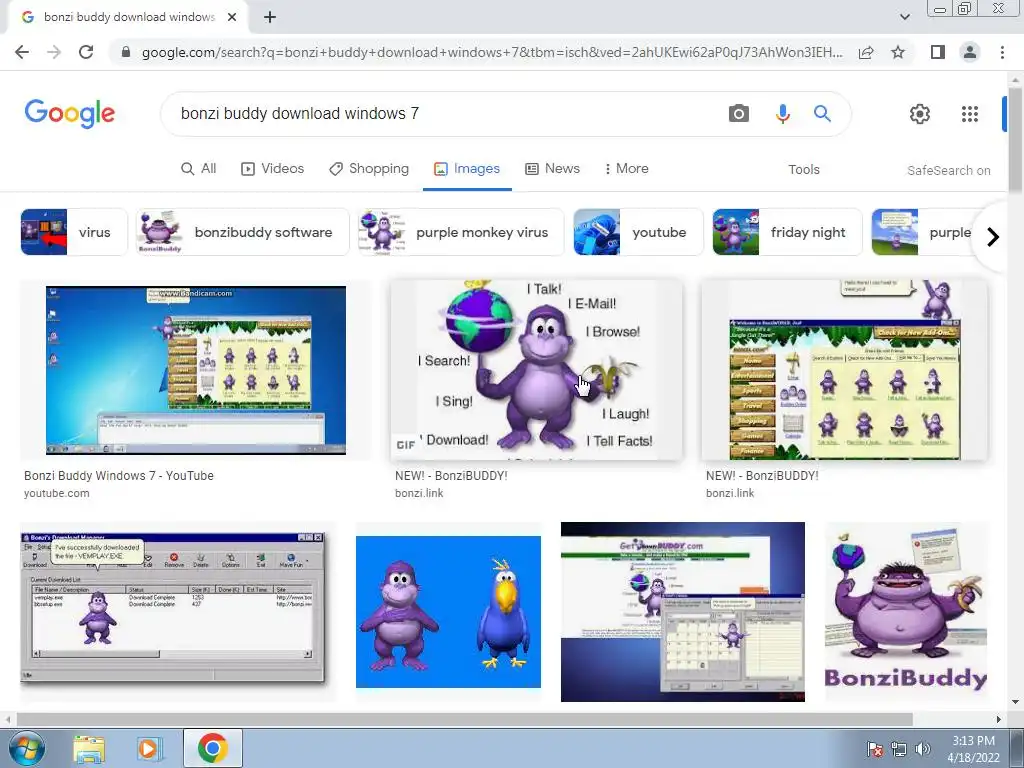
Task: Select the 'youtube' suggestion chip
Action: click(638, 232)
